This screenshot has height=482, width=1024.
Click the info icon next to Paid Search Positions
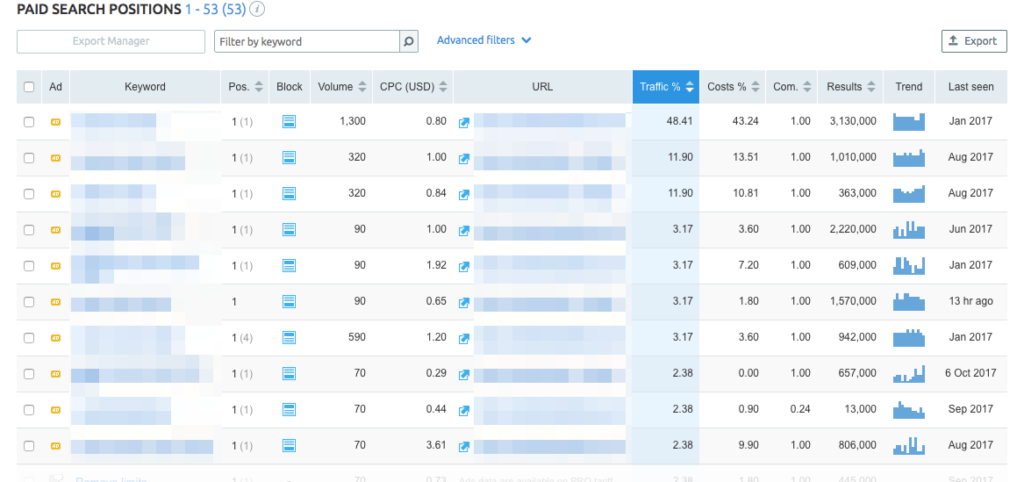tap(258, 10)
